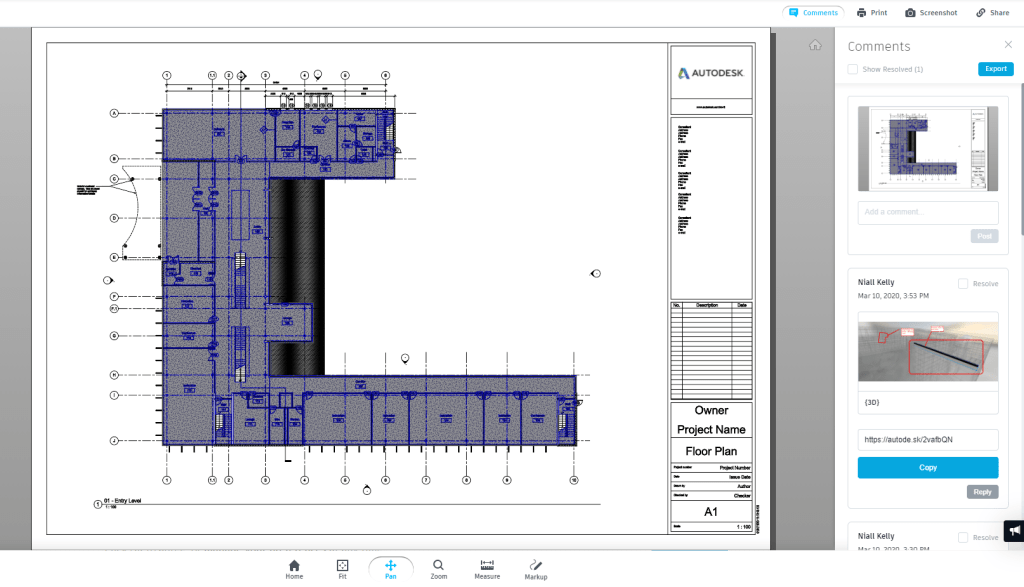Screen dimensions: 1024x587
Task: Click the Home view icon in bottom toolbar
Action: tap(294, 565)
